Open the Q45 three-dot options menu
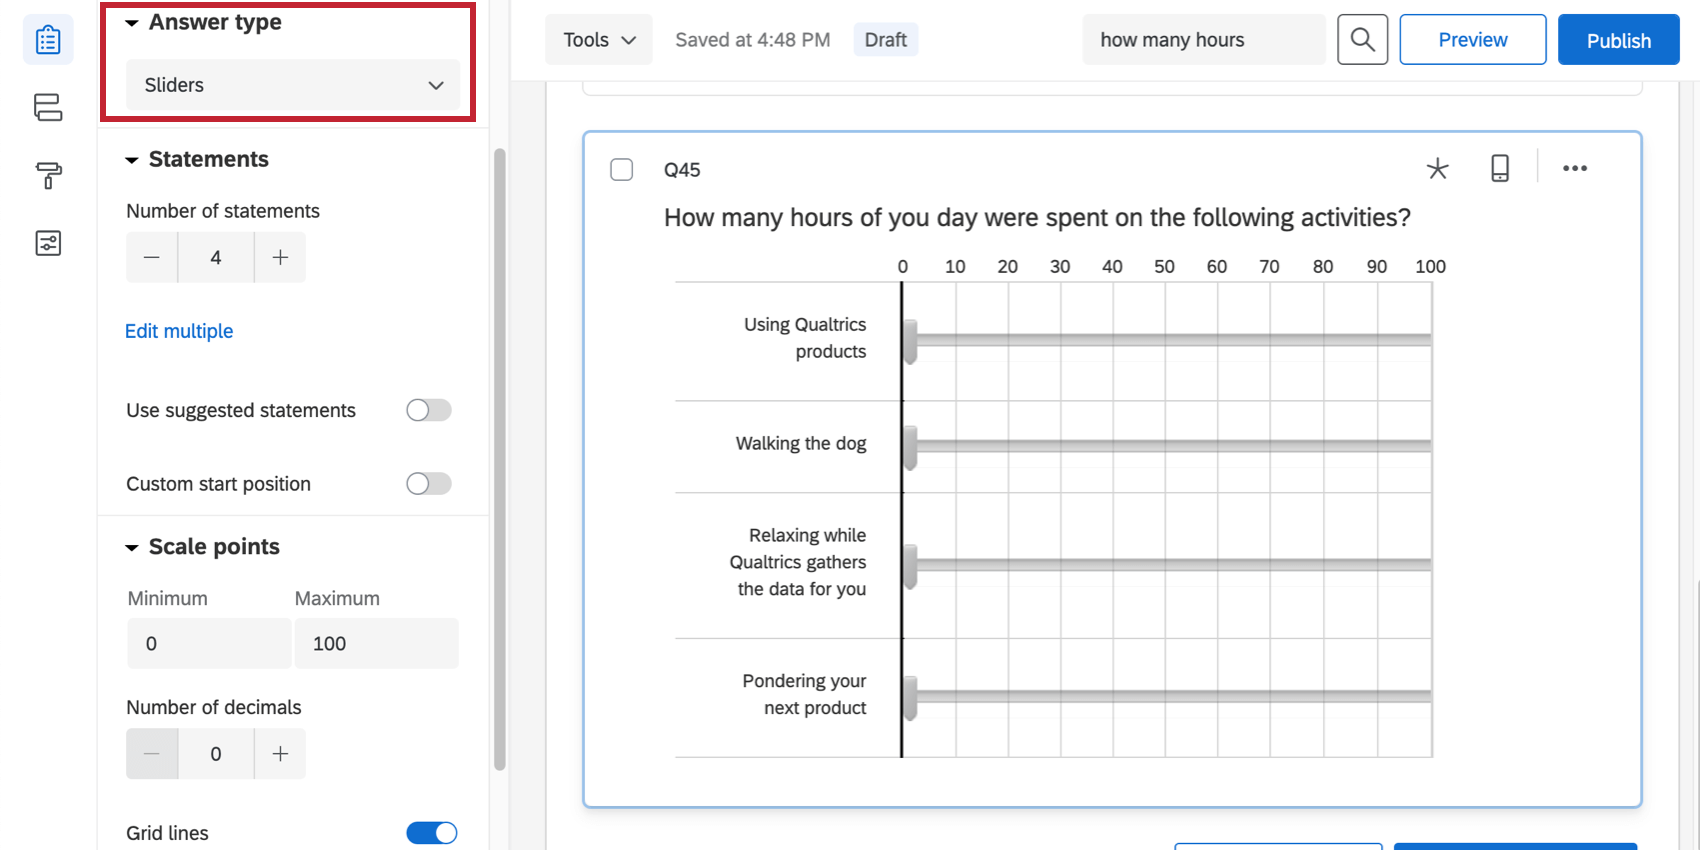Screen dimensions: 1700x850 point(1575,168)
